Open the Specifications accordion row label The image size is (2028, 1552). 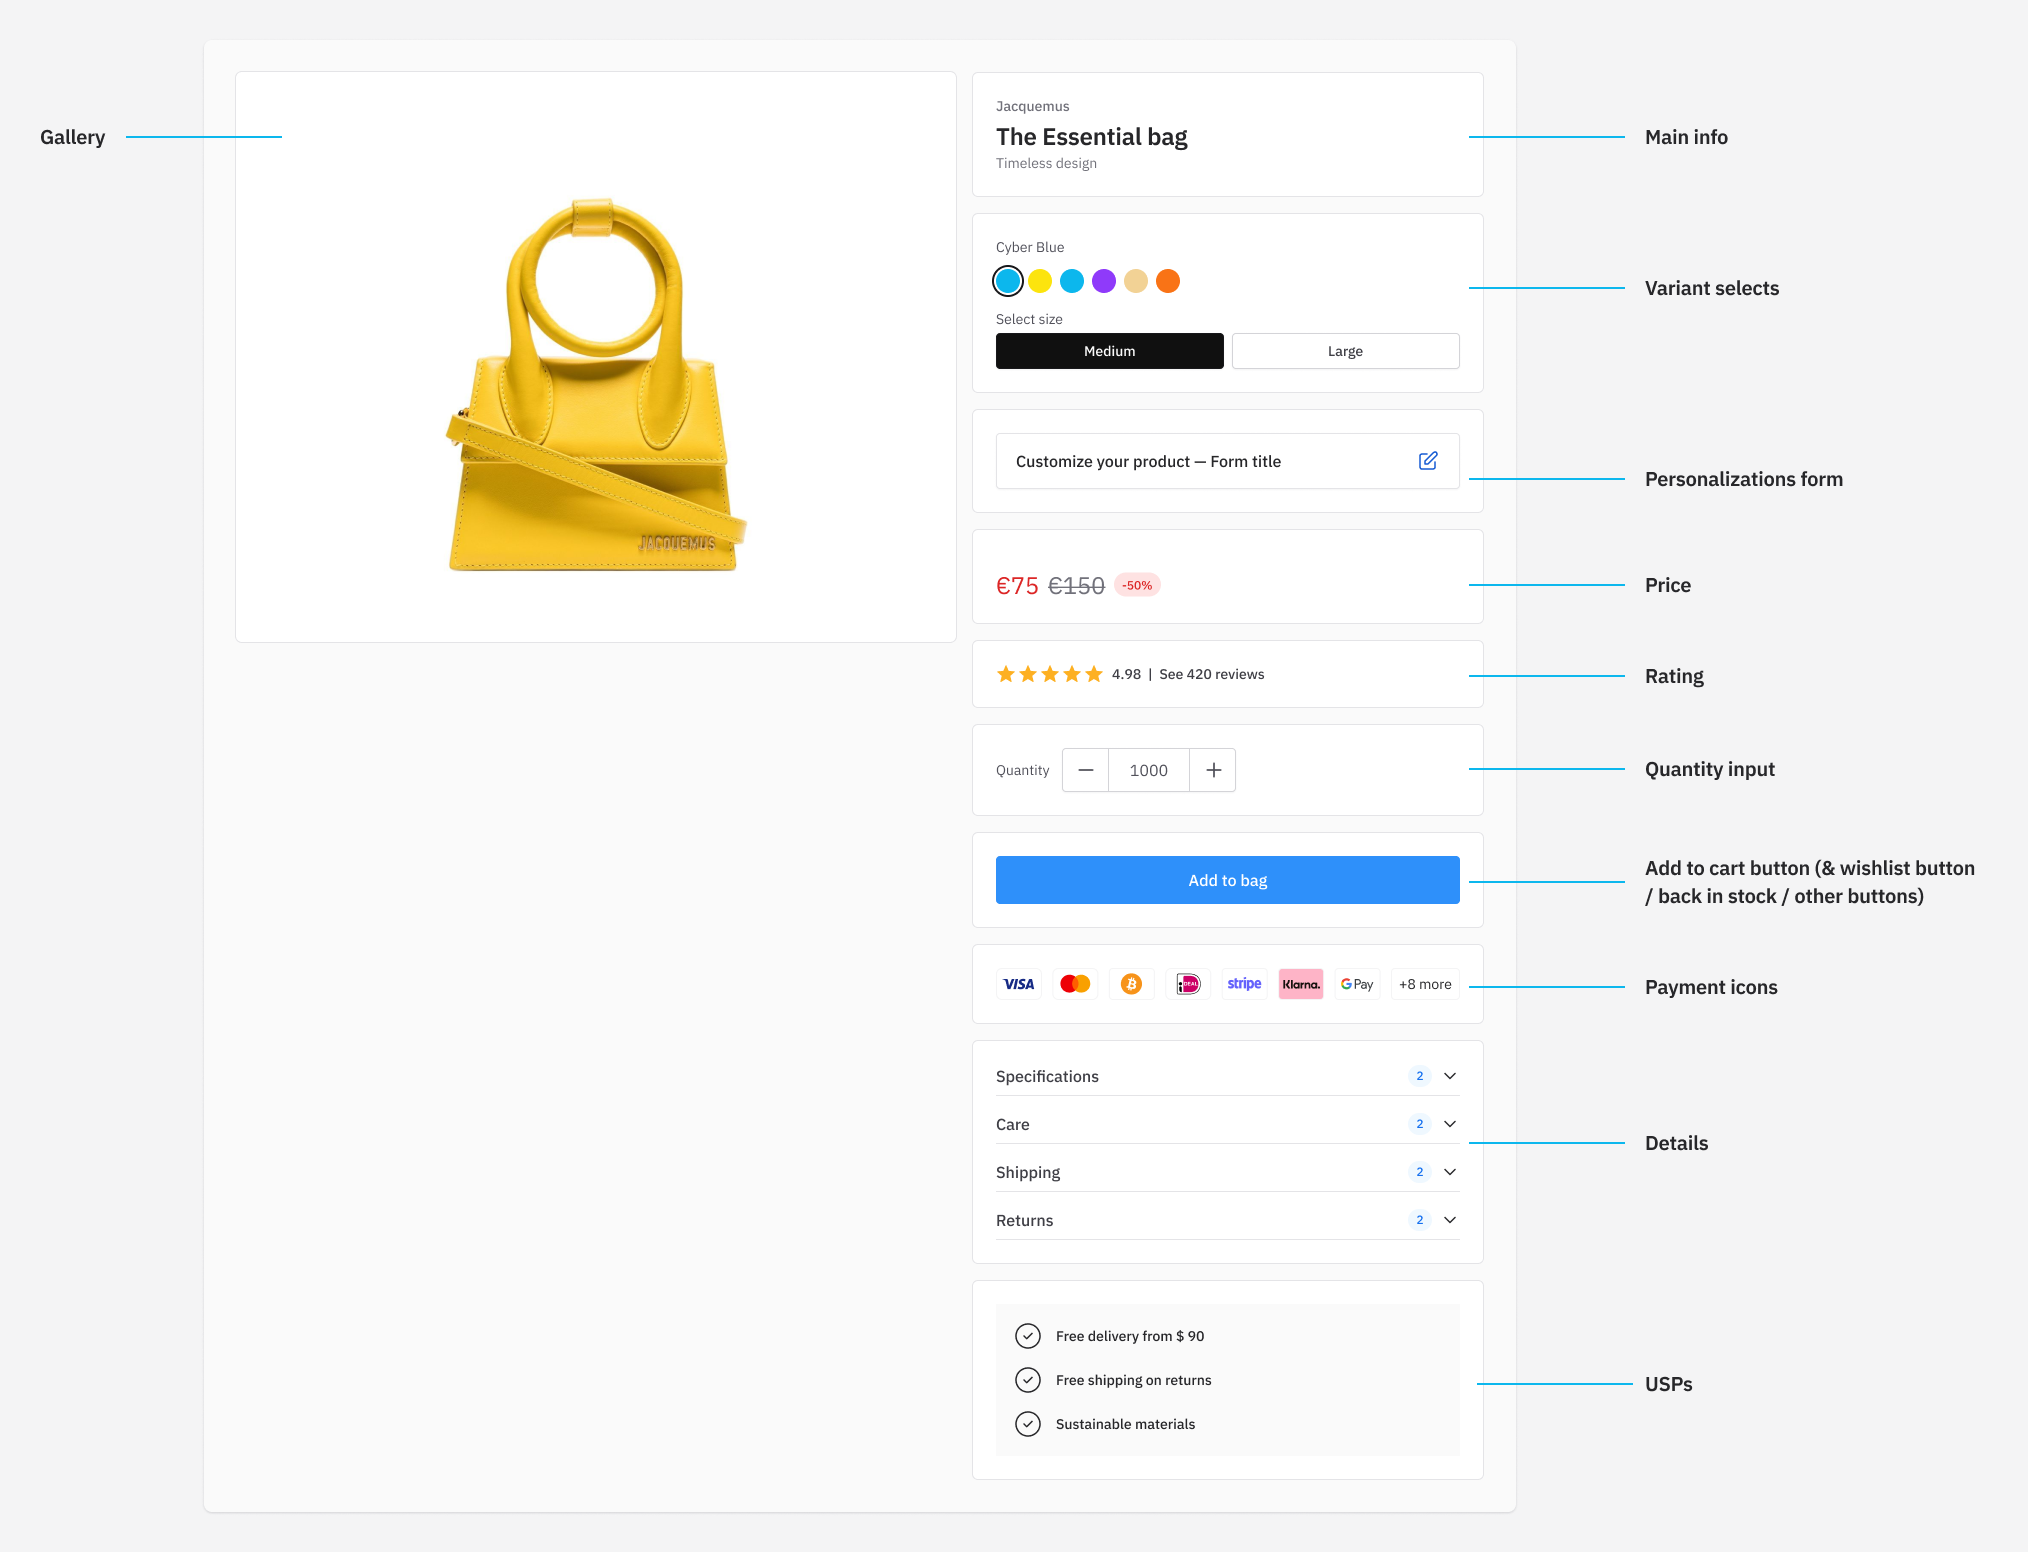coord(1047,1076)
